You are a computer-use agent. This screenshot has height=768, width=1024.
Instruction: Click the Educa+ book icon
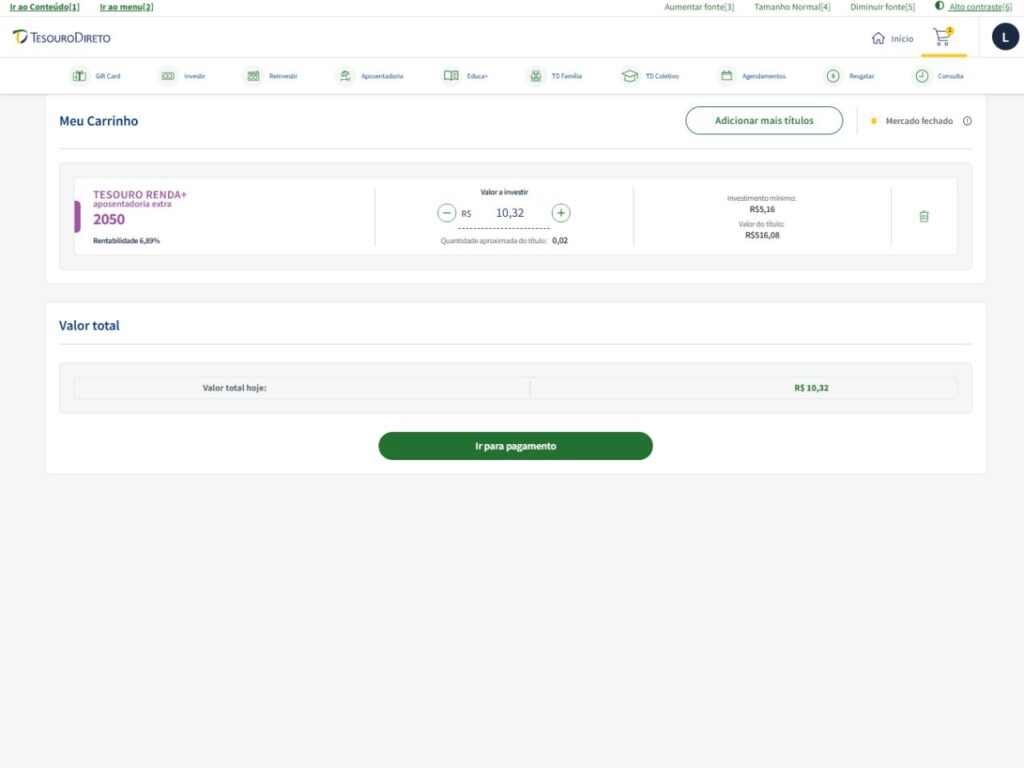[451, 76]
